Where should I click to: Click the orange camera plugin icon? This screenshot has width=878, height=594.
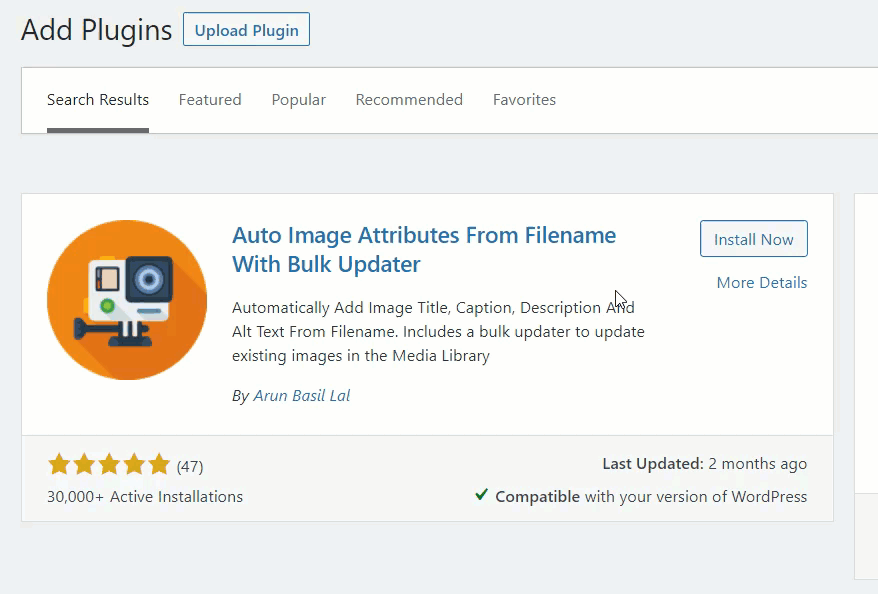pos(127,300)
